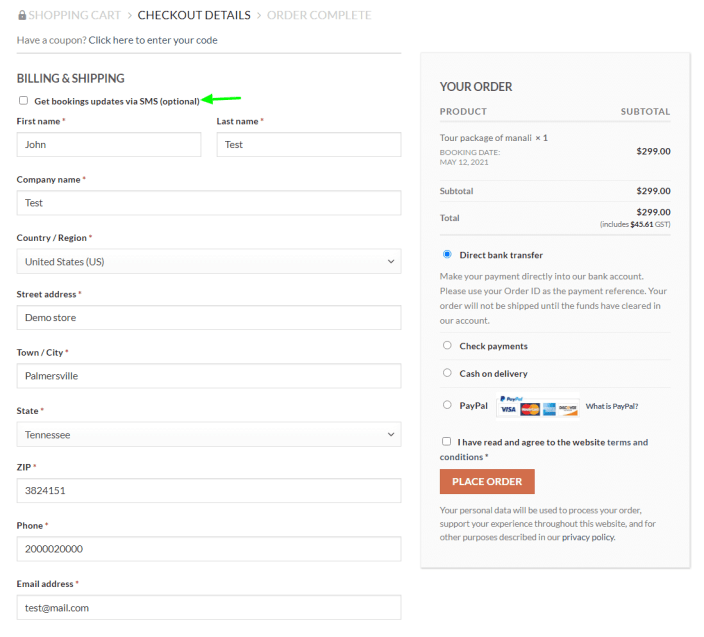704x637 pixels.
Task: Click the Discover card icon
Action: coord(568,409)
